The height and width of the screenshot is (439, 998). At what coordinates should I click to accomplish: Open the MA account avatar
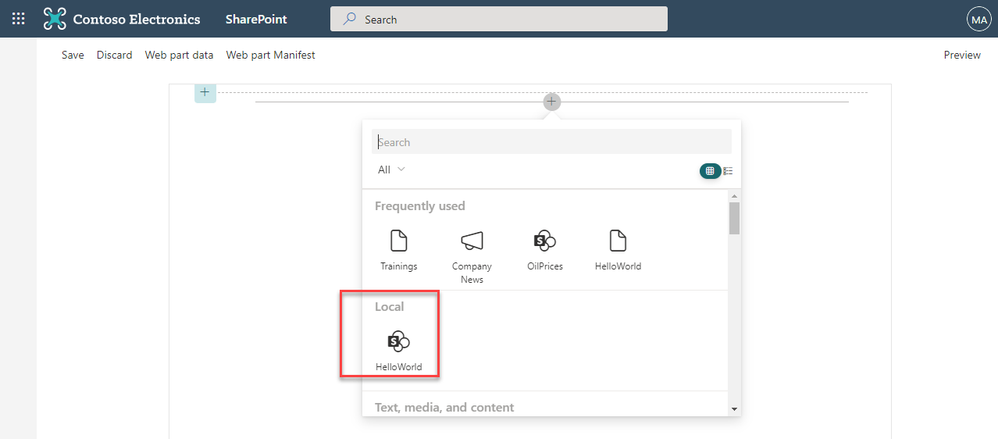[978, 19]
